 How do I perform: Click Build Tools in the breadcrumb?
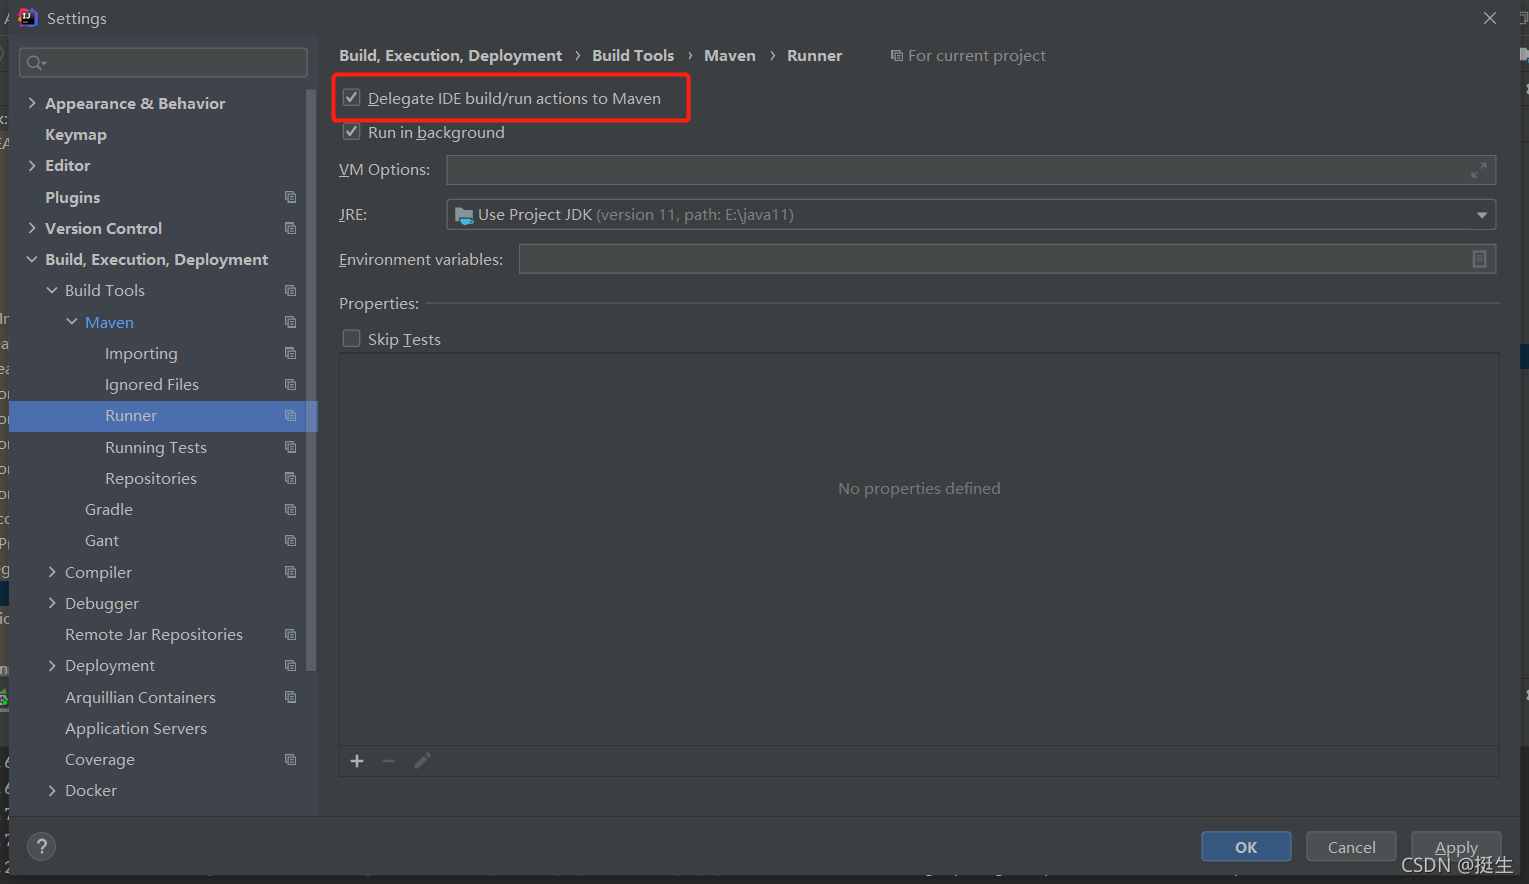tap(633, 56)
